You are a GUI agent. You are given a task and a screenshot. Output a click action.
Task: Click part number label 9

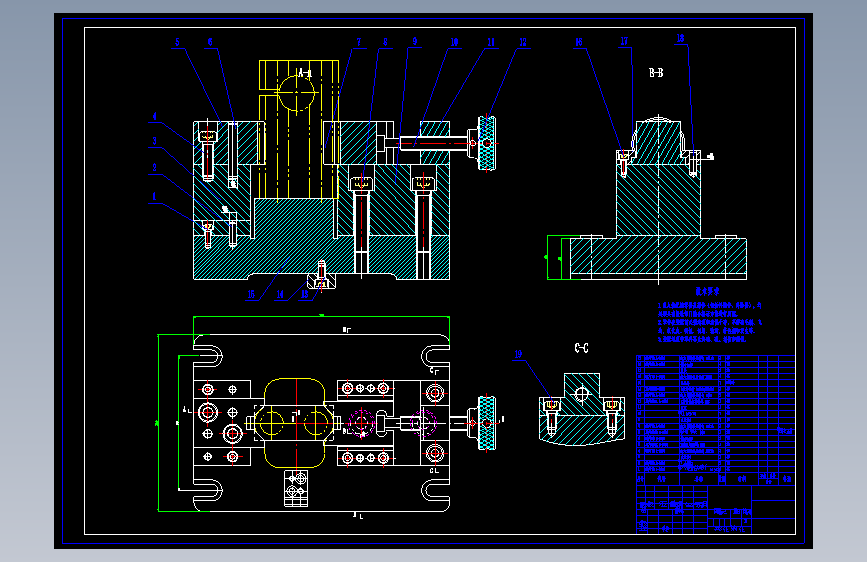pos(414,41)
